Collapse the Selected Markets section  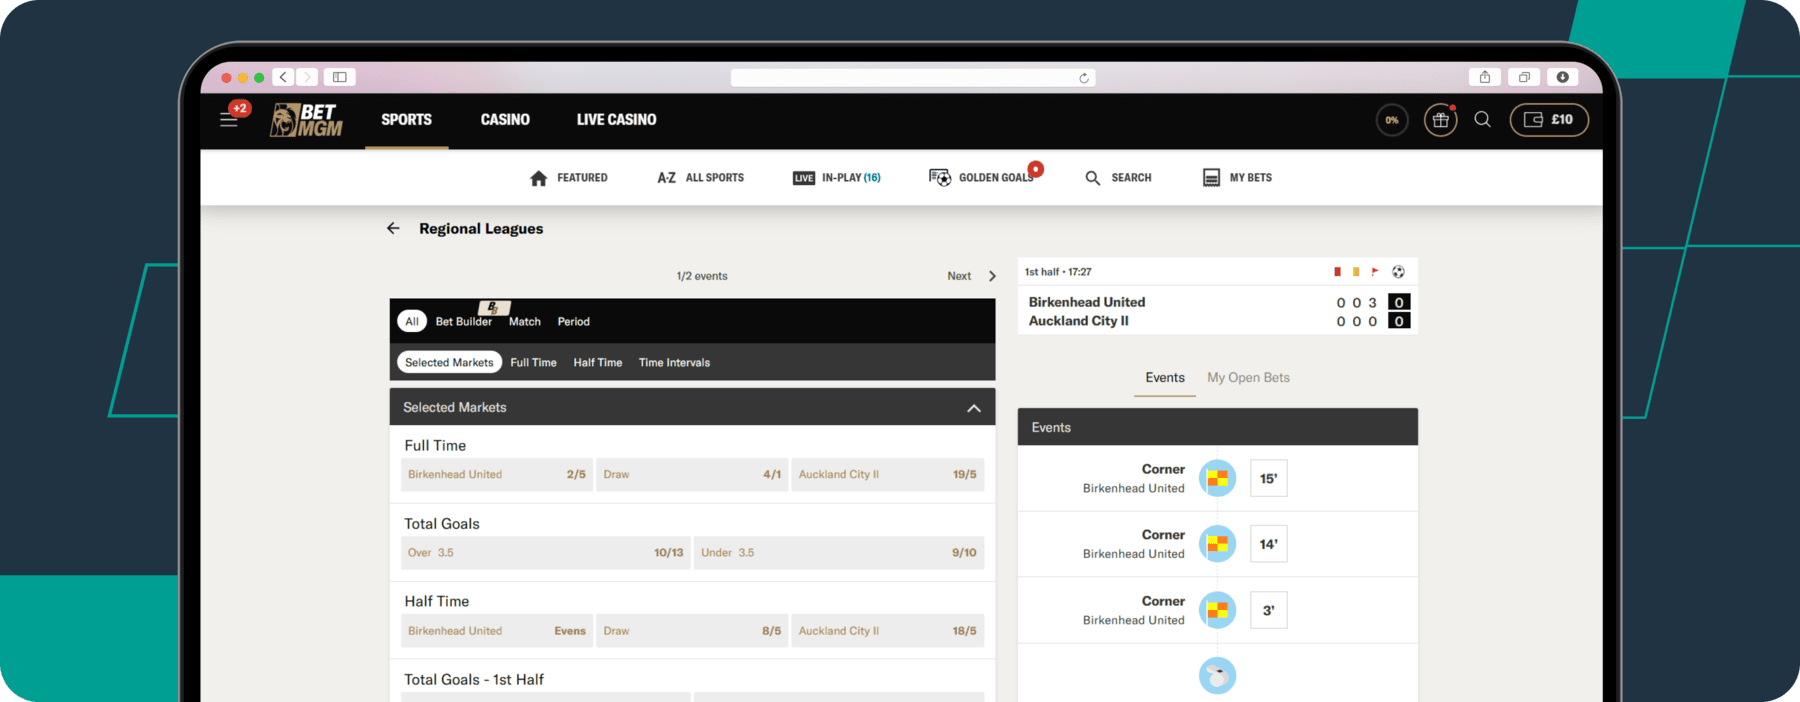974,408
